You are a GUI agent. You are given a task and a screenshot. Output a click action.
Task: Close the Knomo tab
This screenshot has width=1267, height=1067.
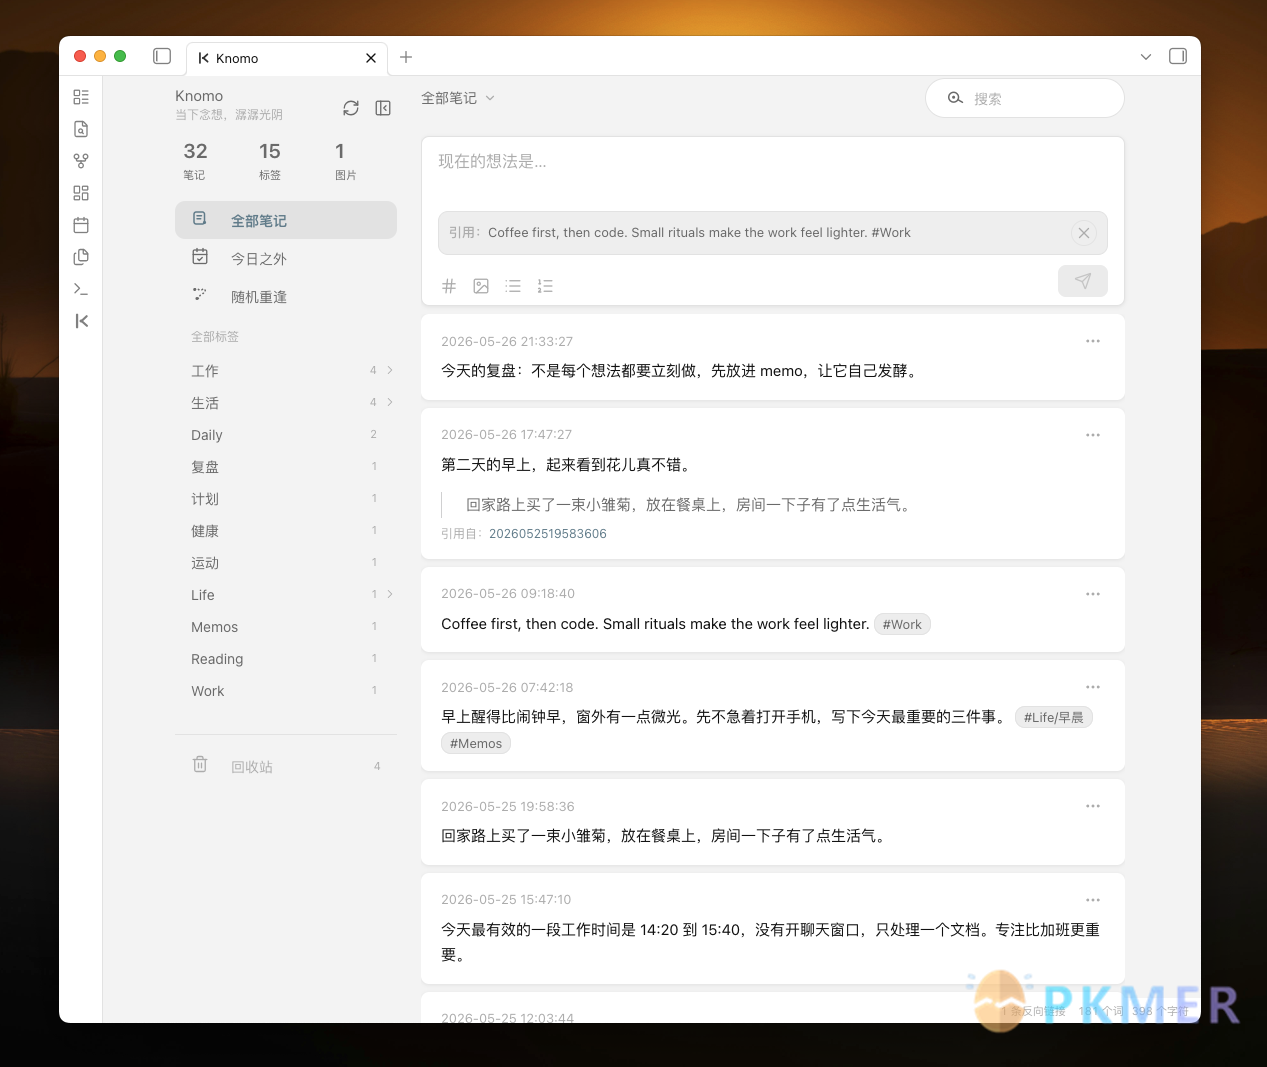(371, 58)
